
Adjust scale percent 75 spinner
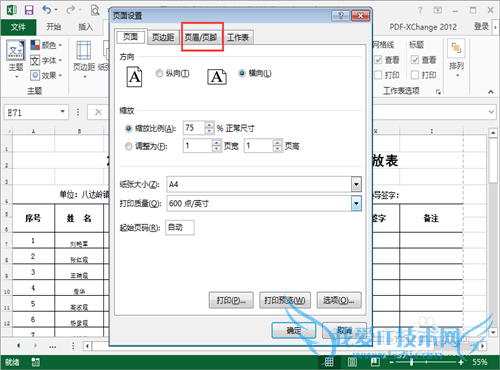click(209, 128)
